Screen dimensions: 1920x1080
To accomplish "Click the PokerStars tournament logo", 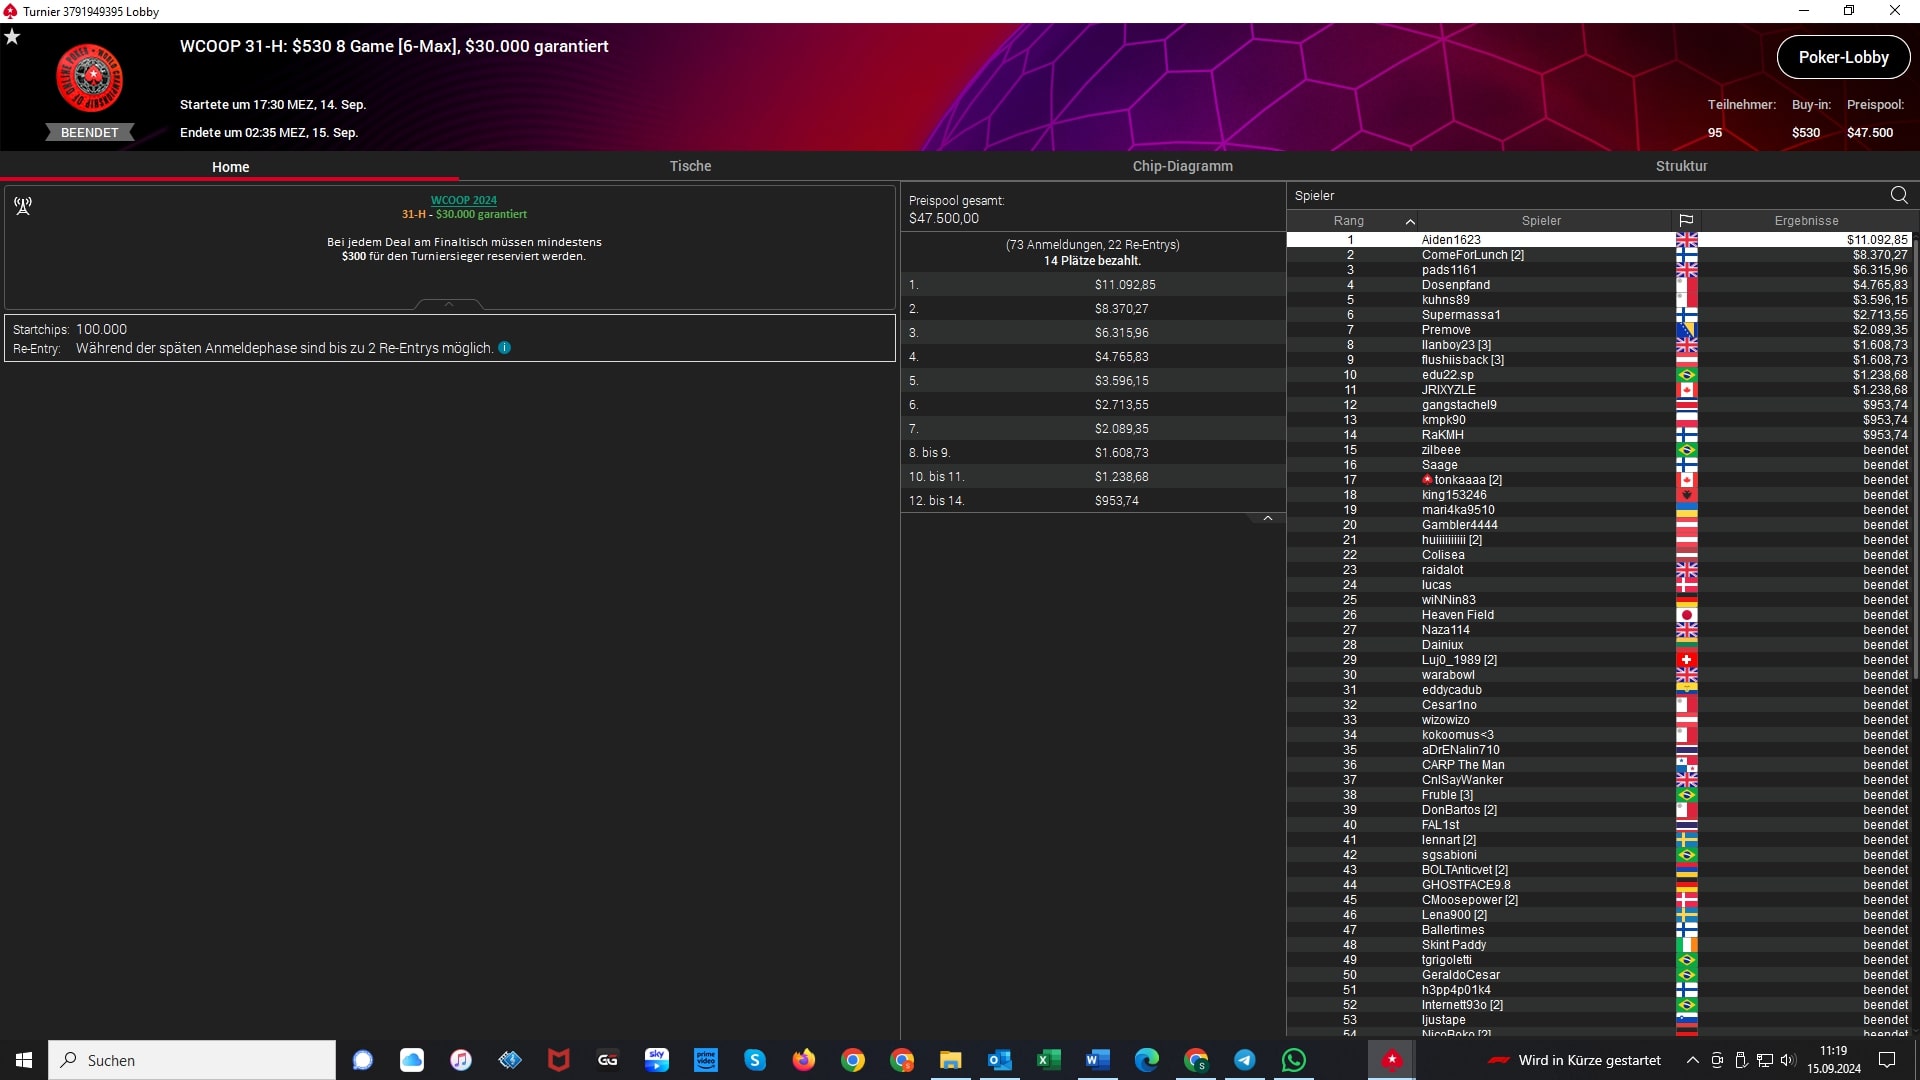I will coord(90,78).
